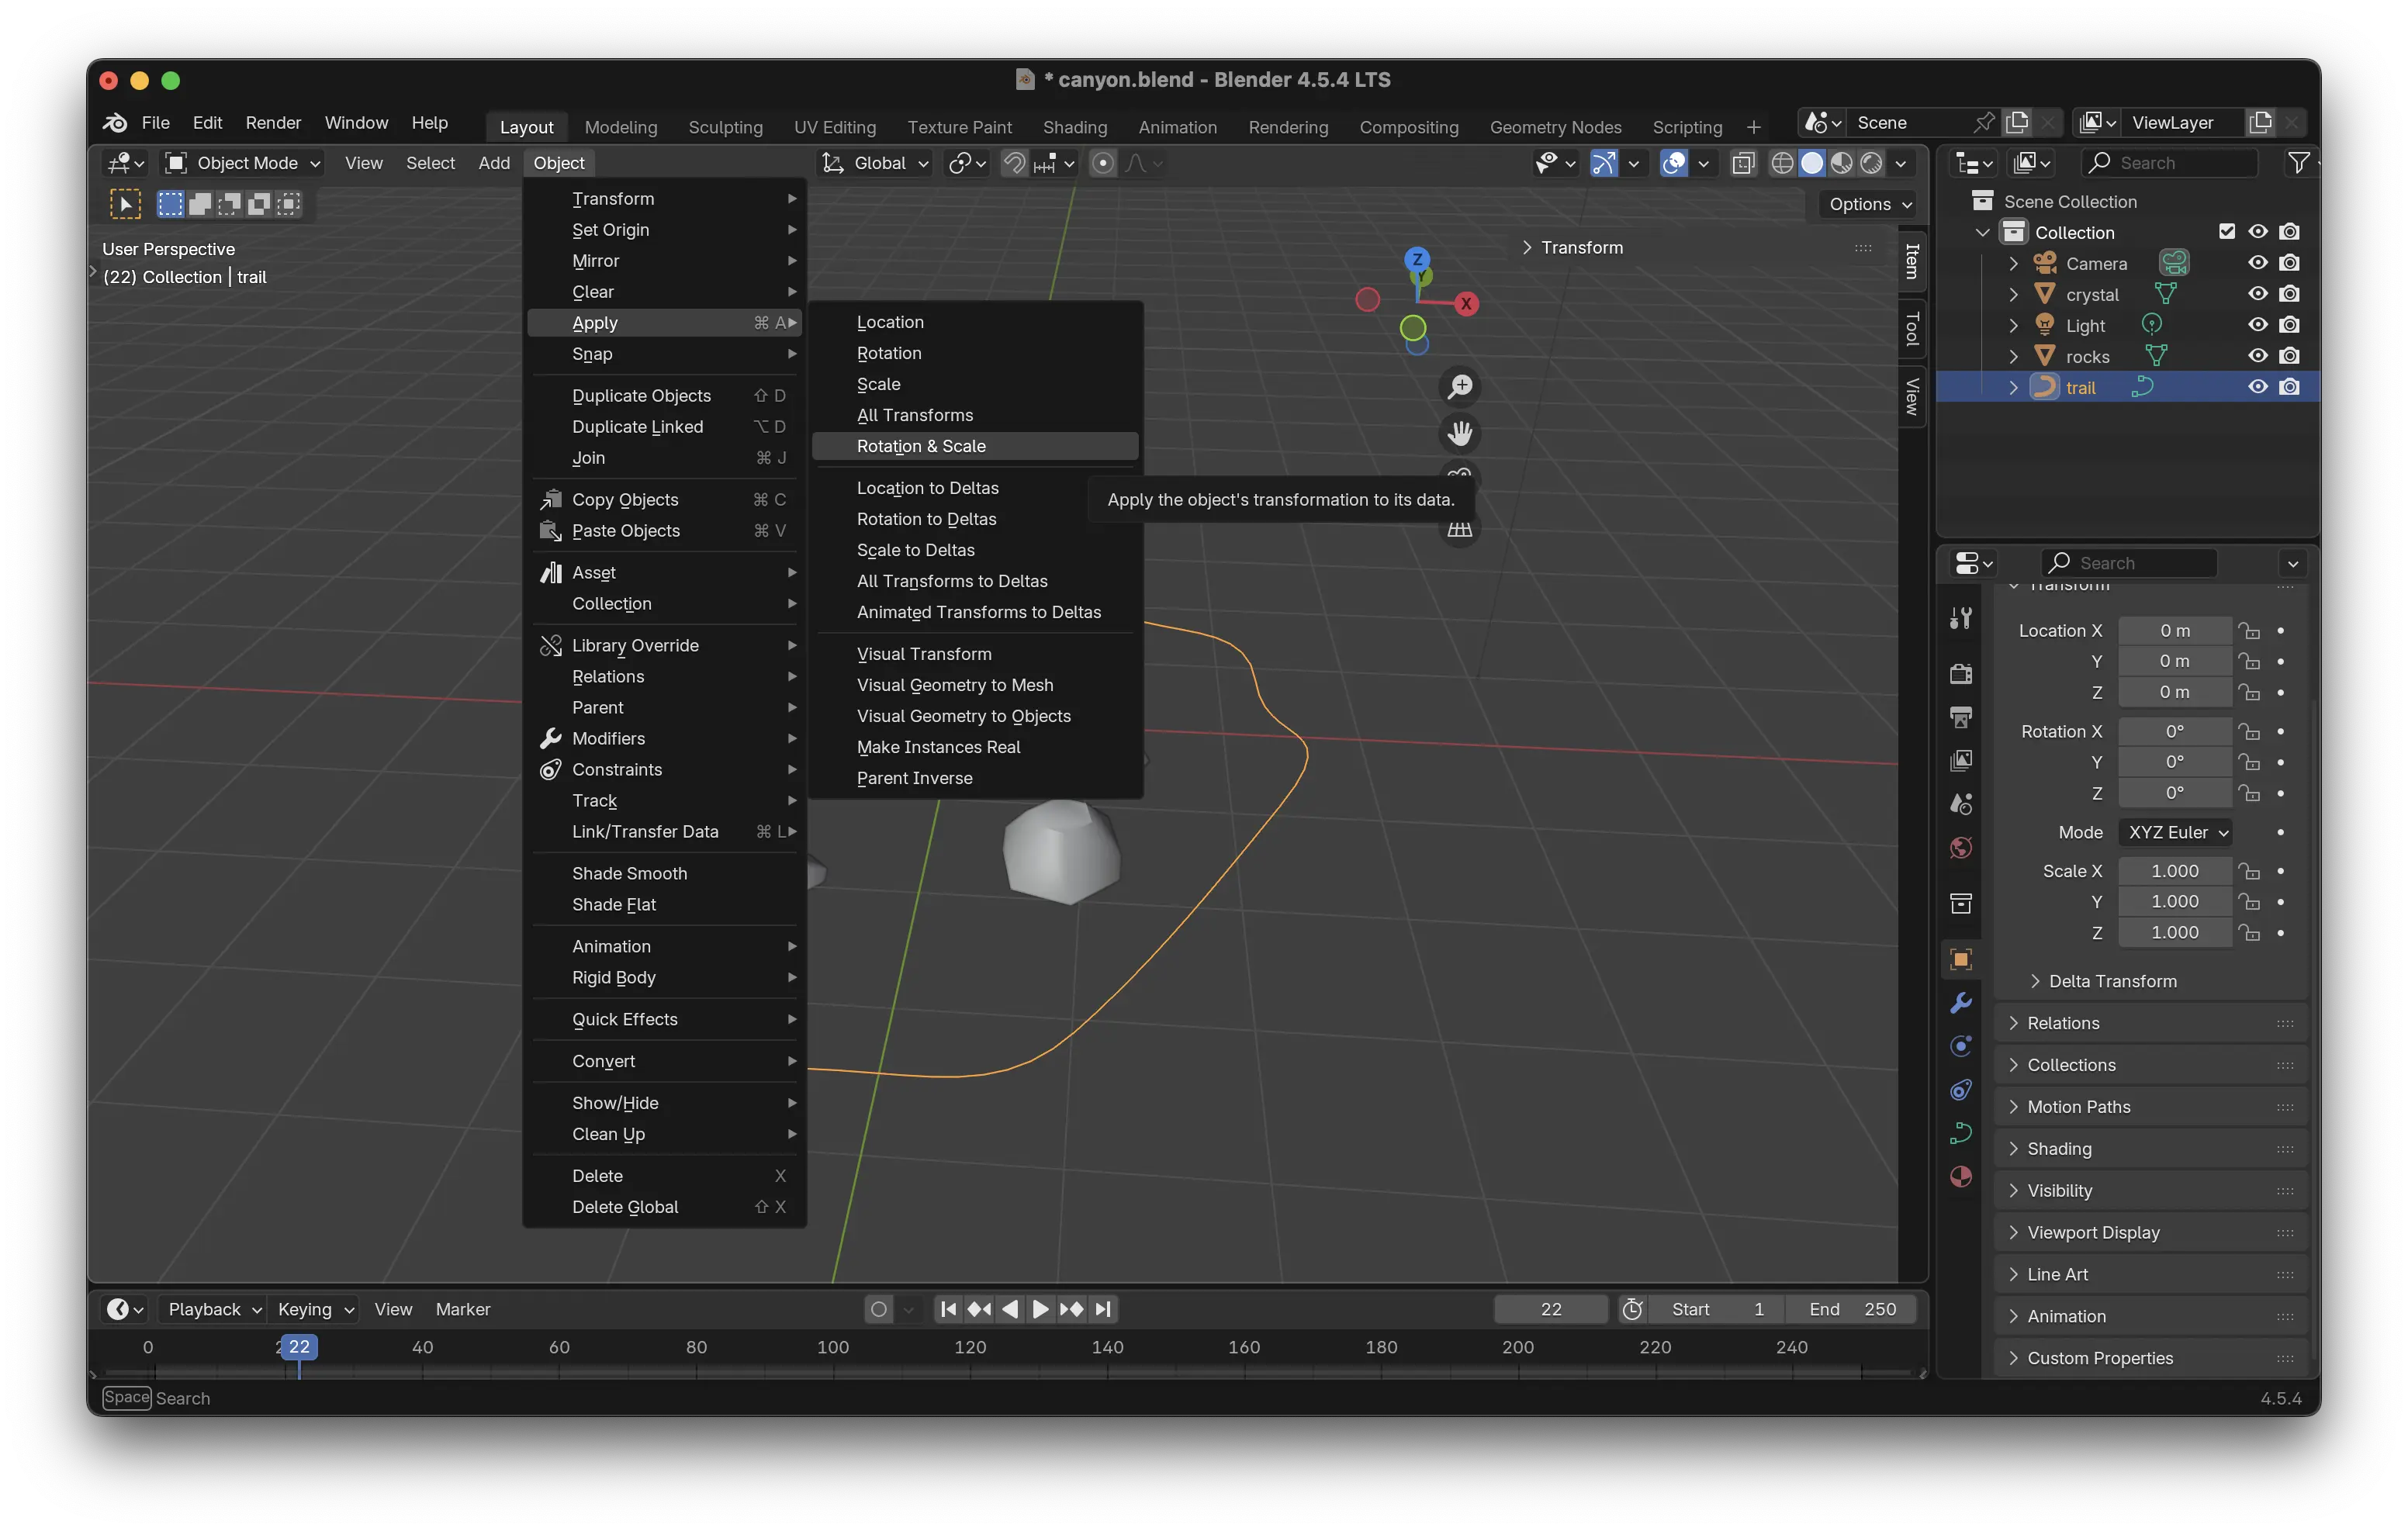Expand the Delta Transform panel
Viewport: 2408px width, 1531px height.
pyautogui.click(x=2111, y=981)
